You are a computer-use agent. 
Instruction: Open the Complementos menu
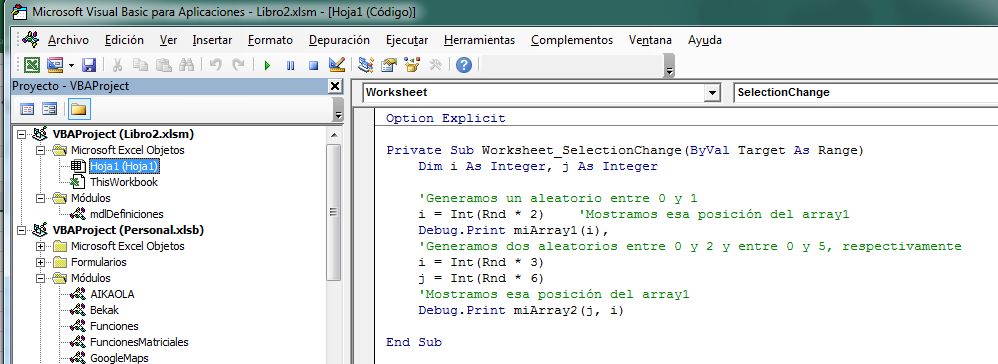tap(572, 40)
